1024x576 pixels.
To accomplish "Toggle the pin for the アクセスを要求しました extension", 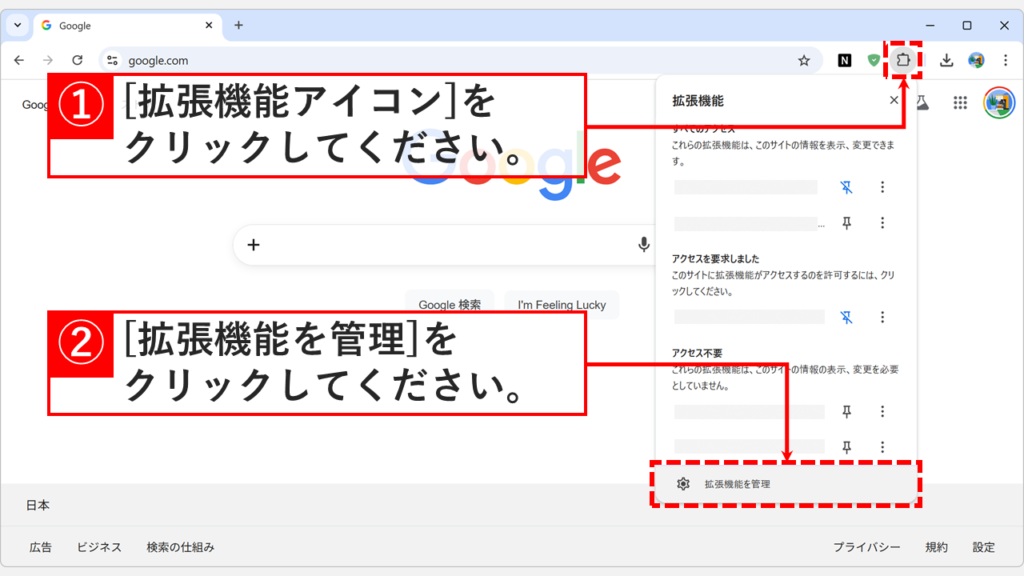I will 848,318.
